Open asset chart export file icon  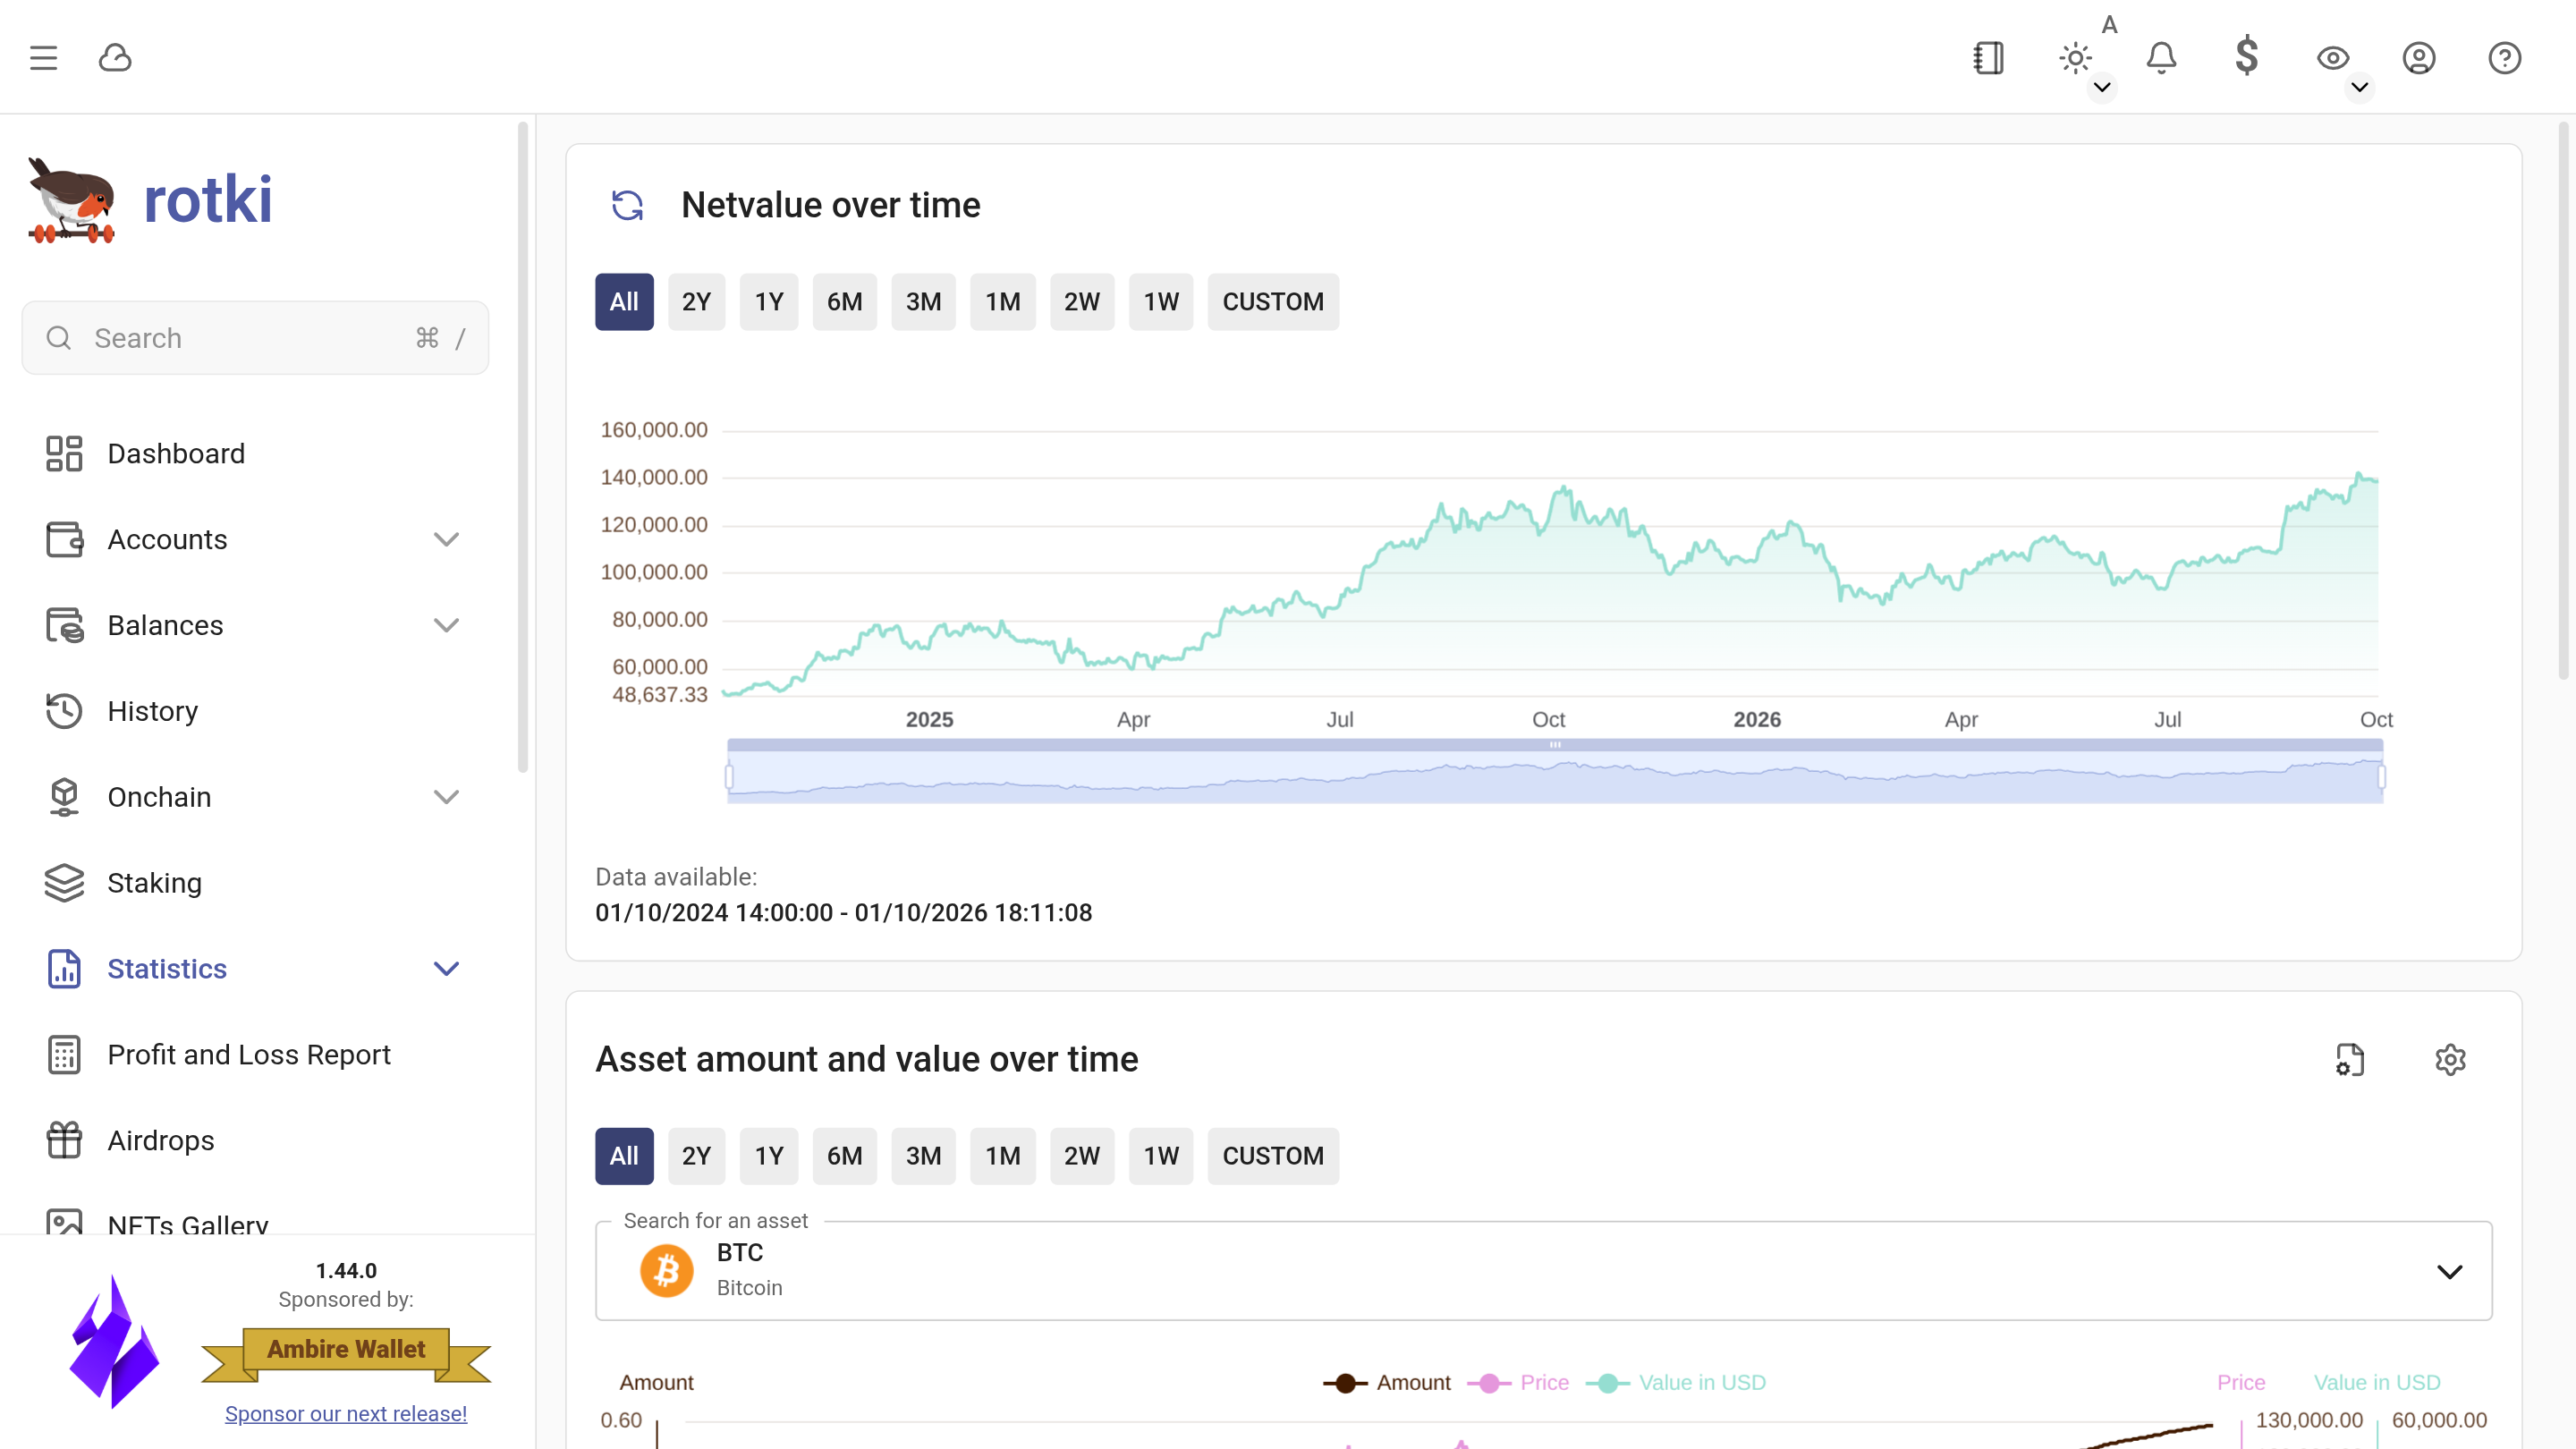(x=2350, y=1059)
